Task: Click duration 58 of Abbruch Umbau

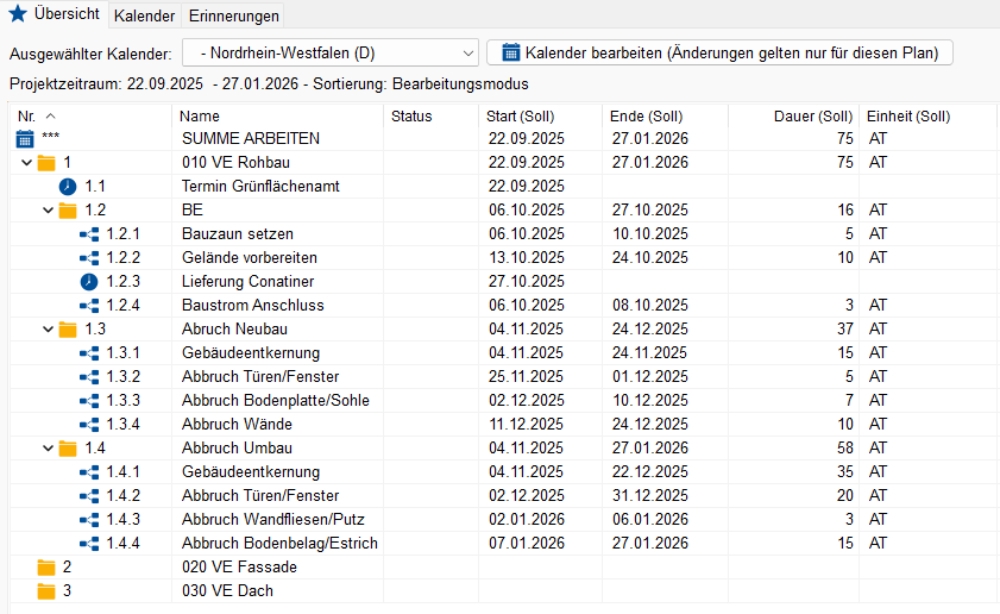Action: 845,448
